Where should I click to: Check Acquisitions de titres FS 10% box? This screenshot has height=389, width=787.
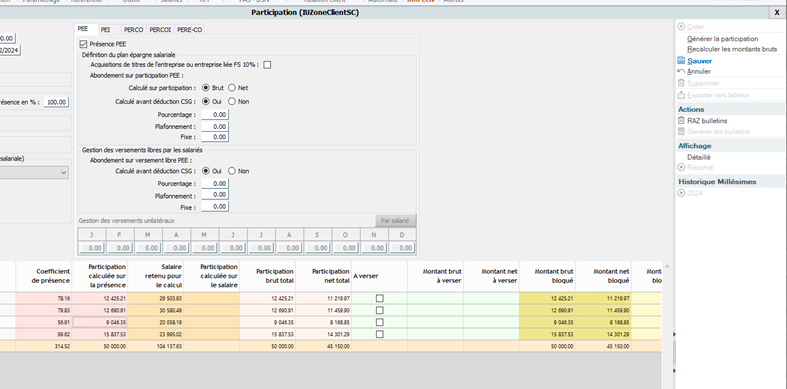point(267,65)
